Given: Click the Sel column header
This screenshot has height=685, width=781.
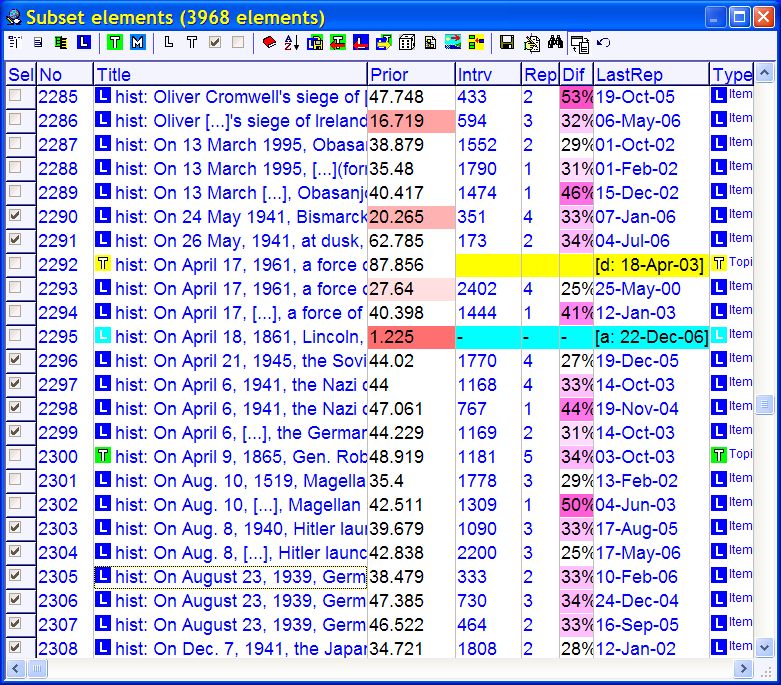Looking at the screenshot, I should point(21,74).
